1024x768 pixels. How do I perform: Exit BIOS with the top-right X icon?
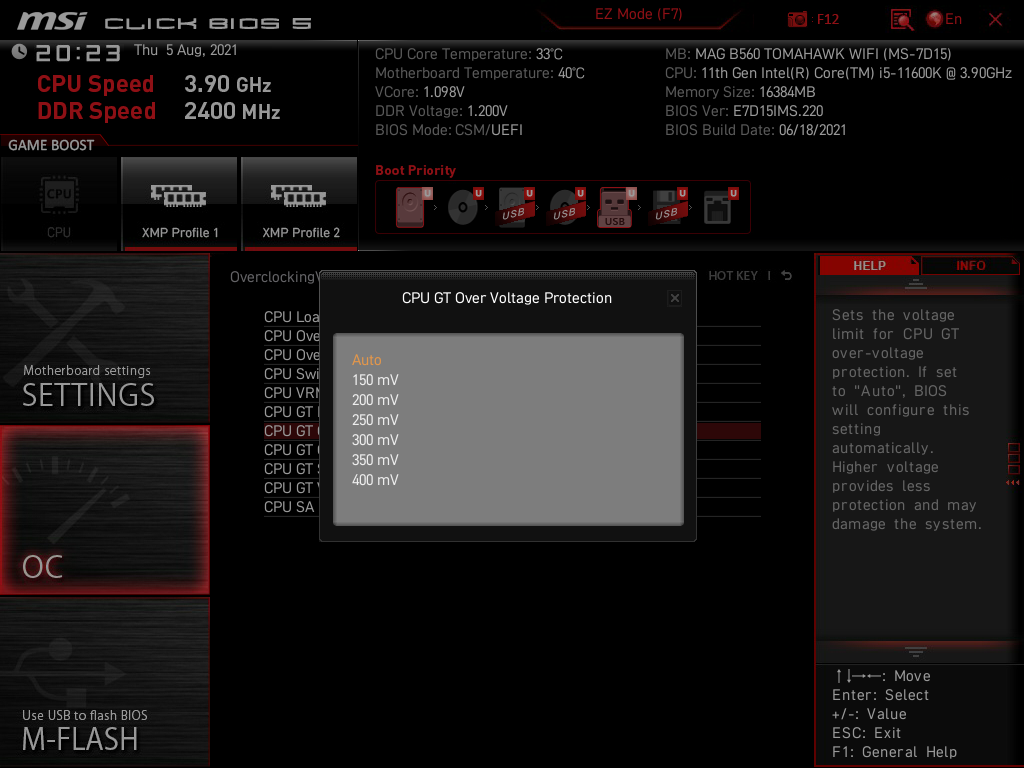click(x=995, y=20)
